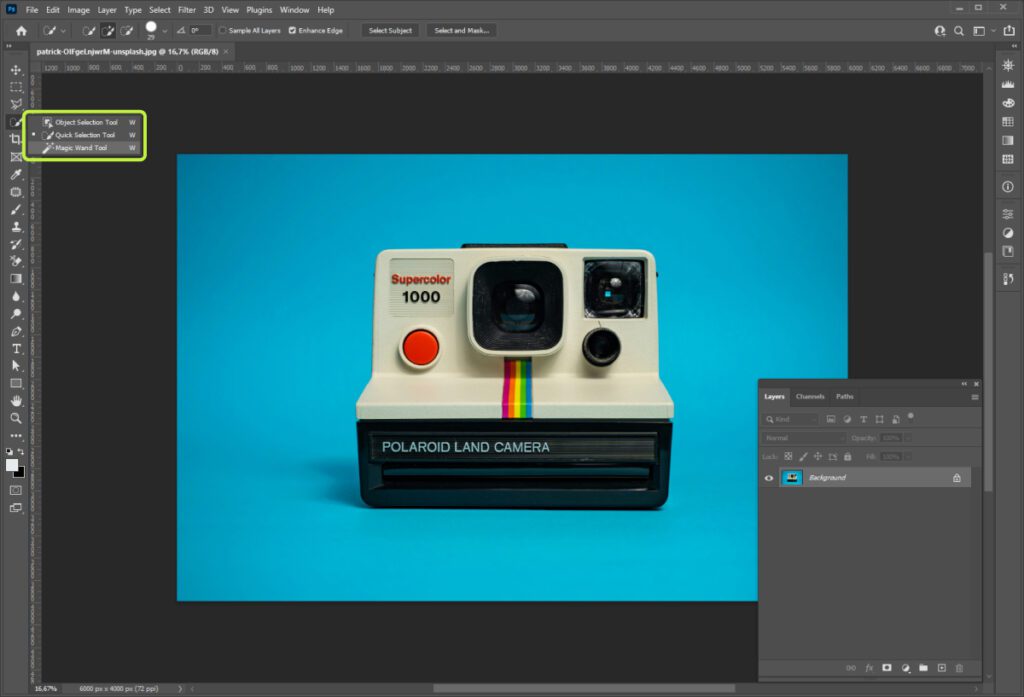
Task: Open the Select menu
Action: click(159, 10)
